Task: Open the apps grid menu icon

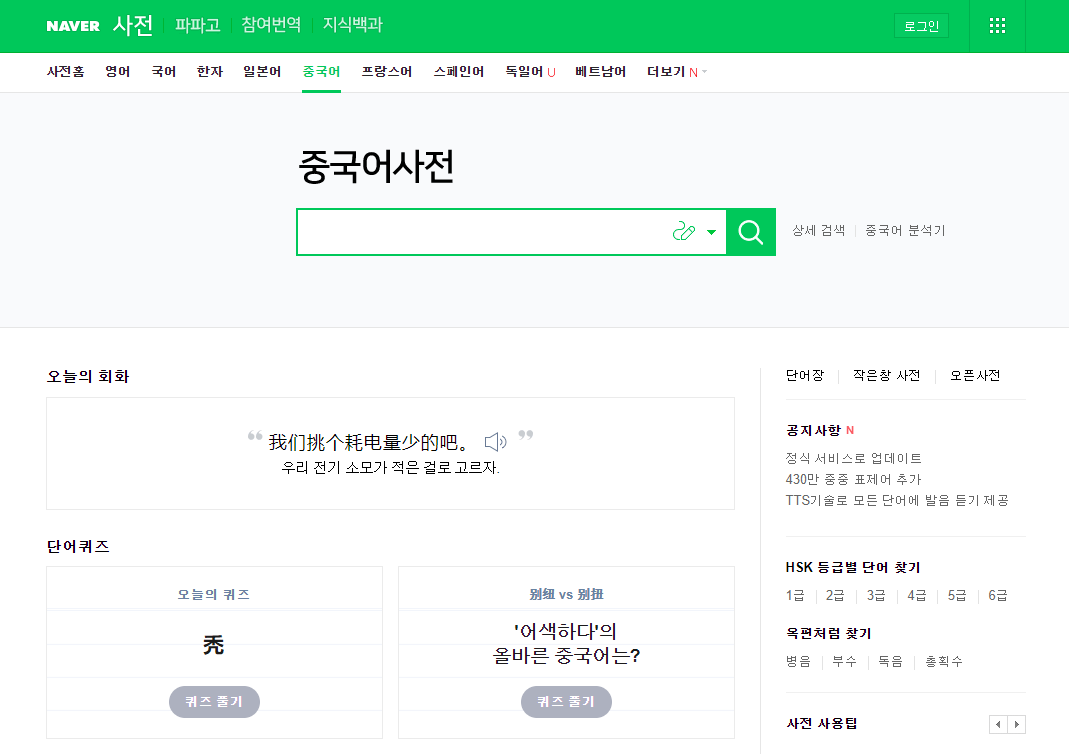Action: [997, 26]
